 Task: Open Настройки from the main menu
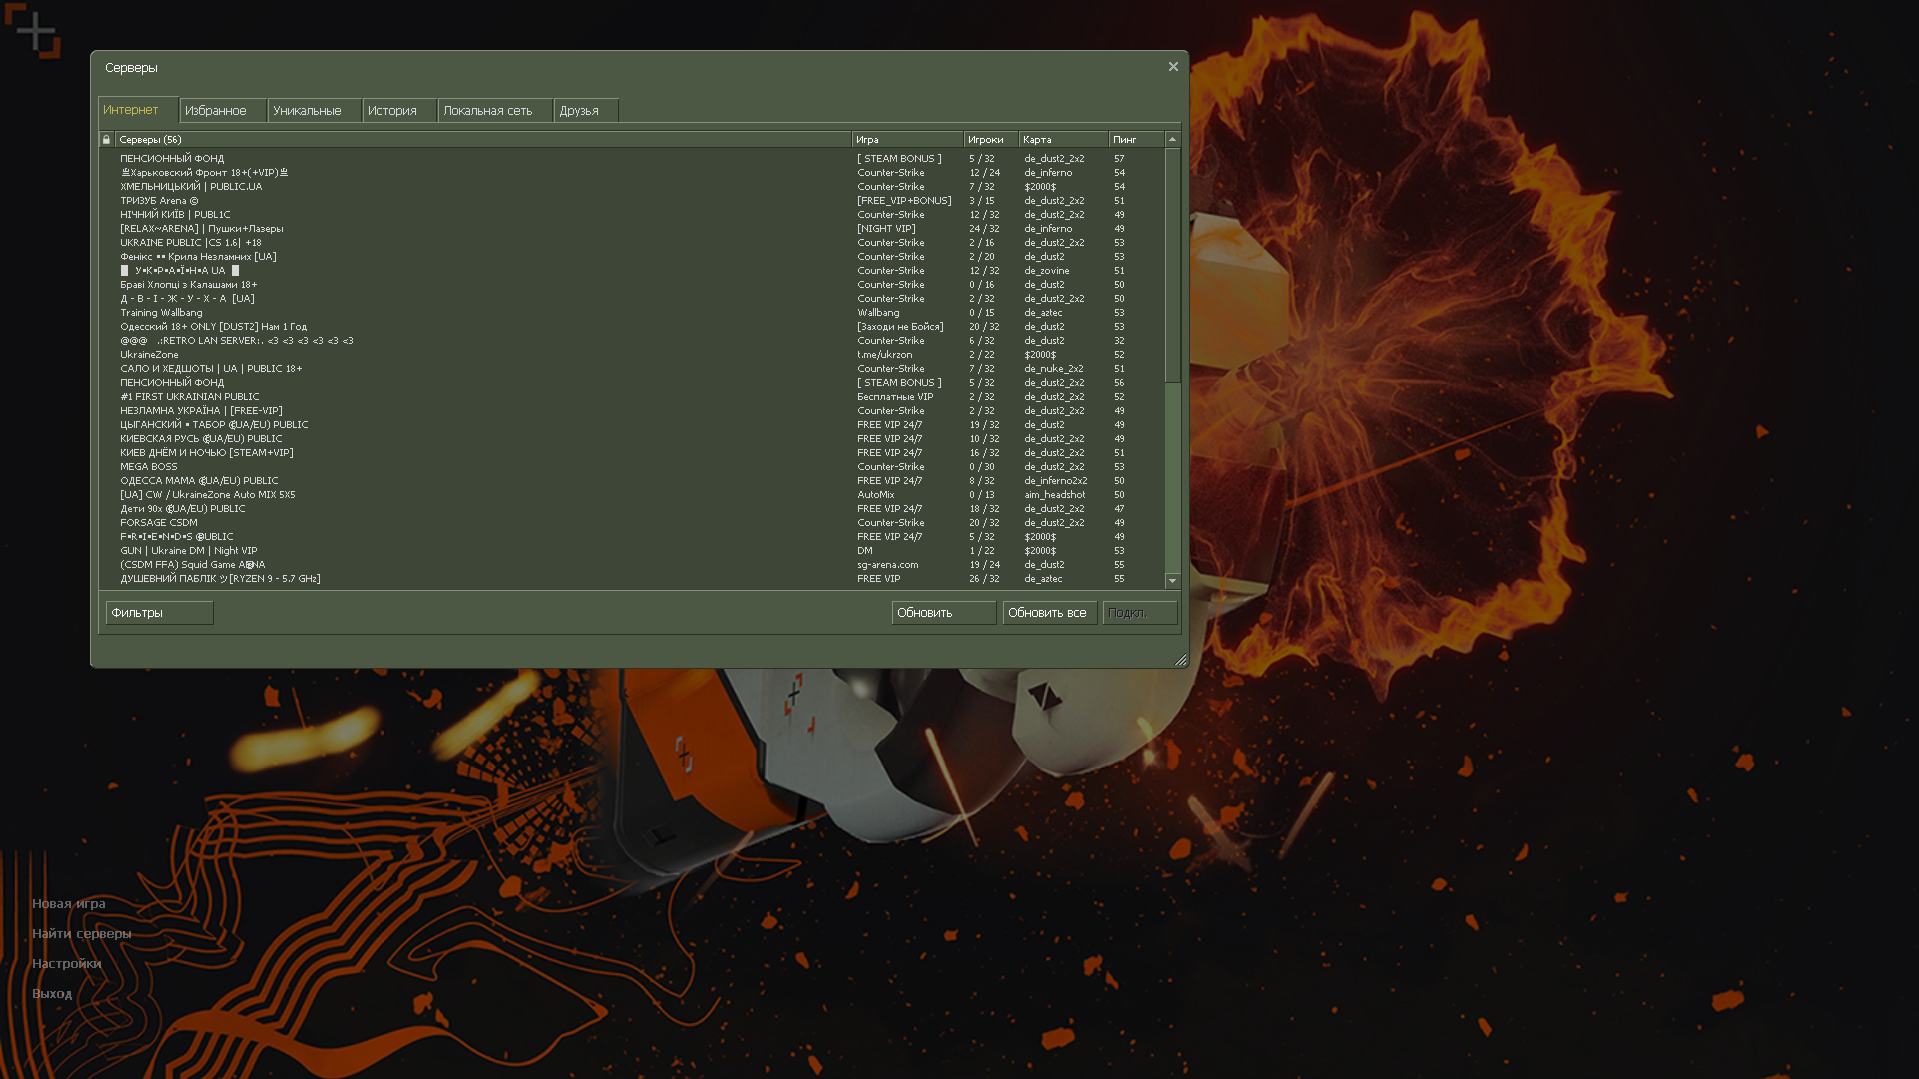(67, 964)
